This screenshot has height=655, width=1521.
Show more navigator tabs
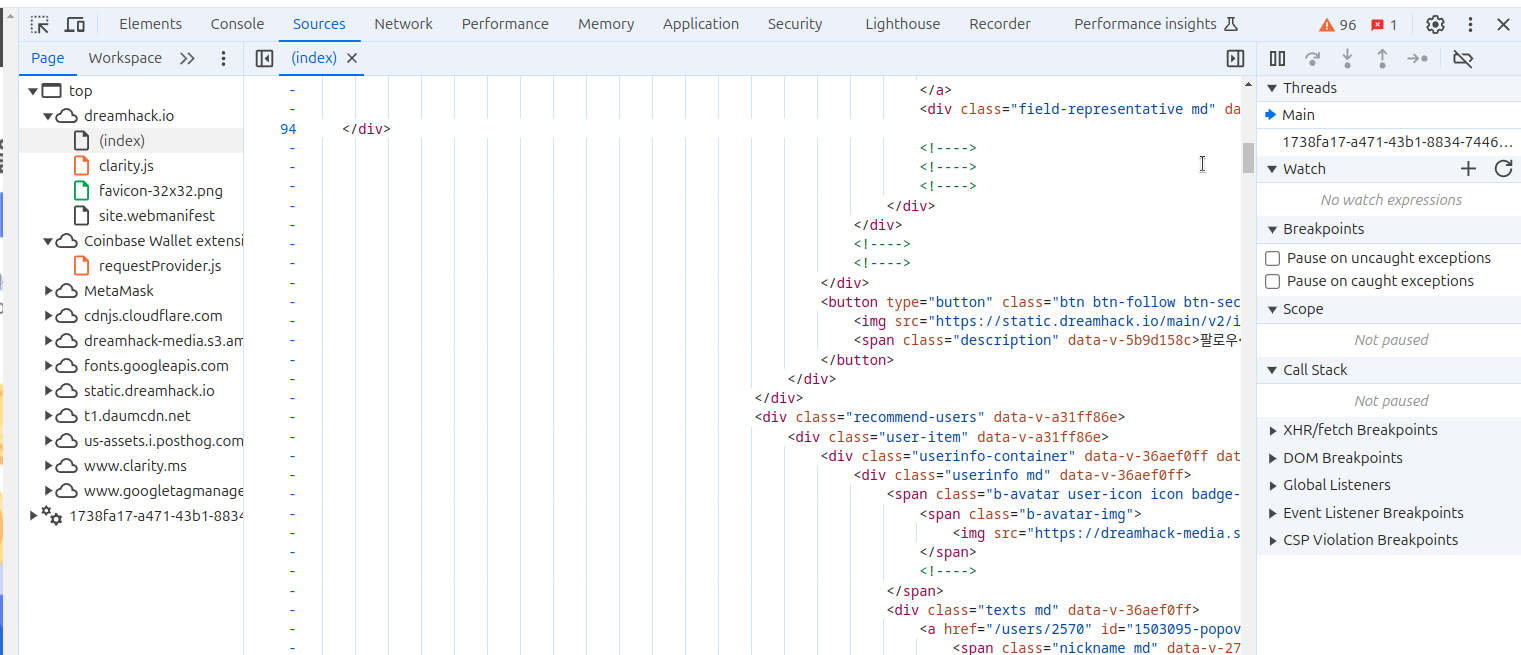(187, 58)
